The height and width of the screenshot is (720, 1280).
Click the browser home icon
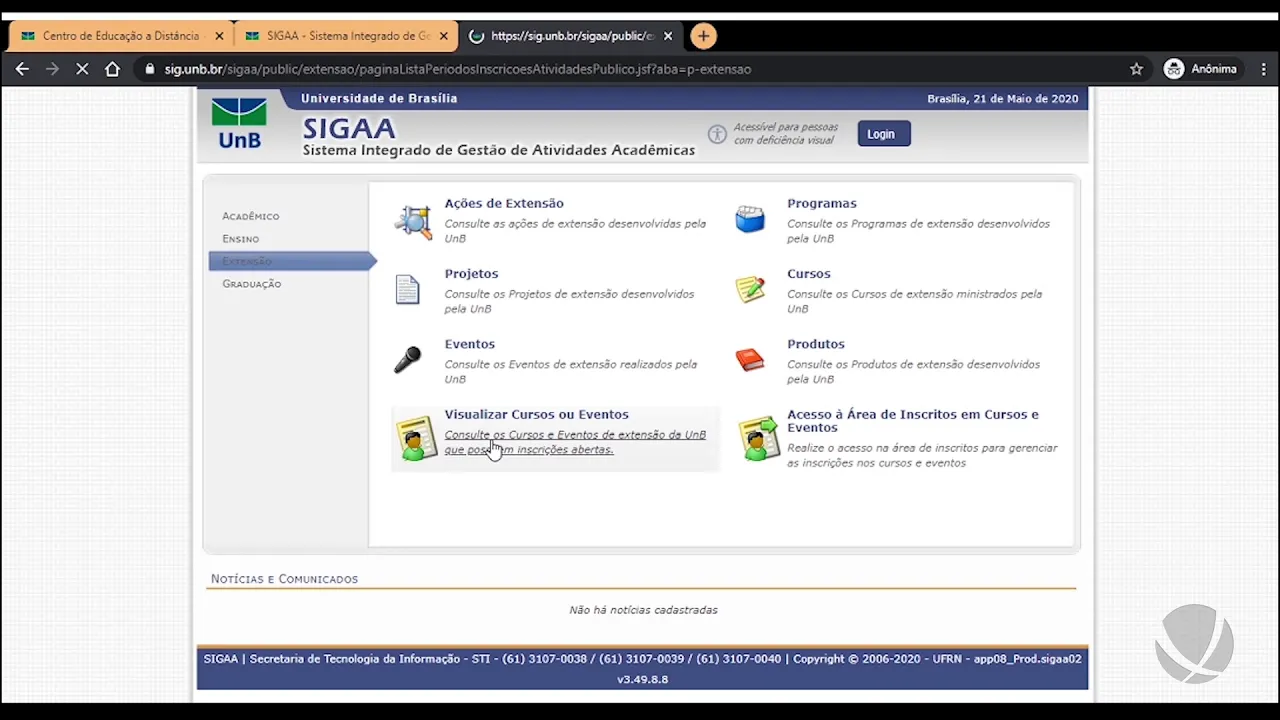point(112,69)
